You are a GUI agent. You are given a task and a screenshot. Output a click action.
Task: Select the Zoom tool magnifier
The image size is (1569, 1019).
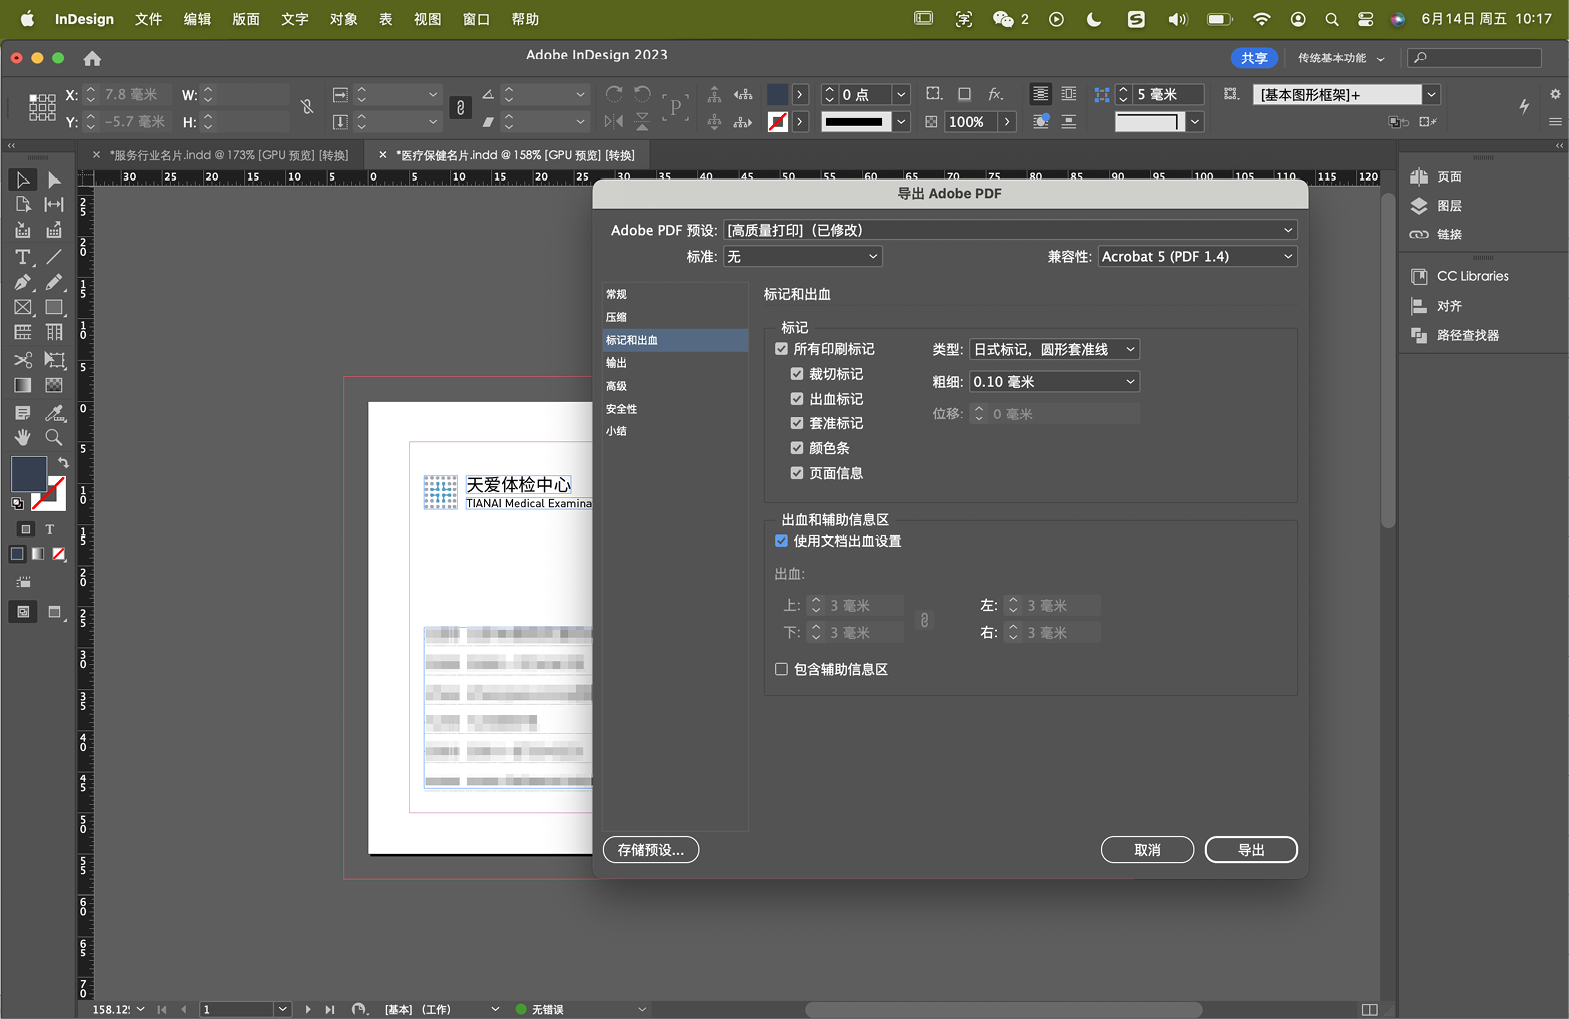coord(54,438)
